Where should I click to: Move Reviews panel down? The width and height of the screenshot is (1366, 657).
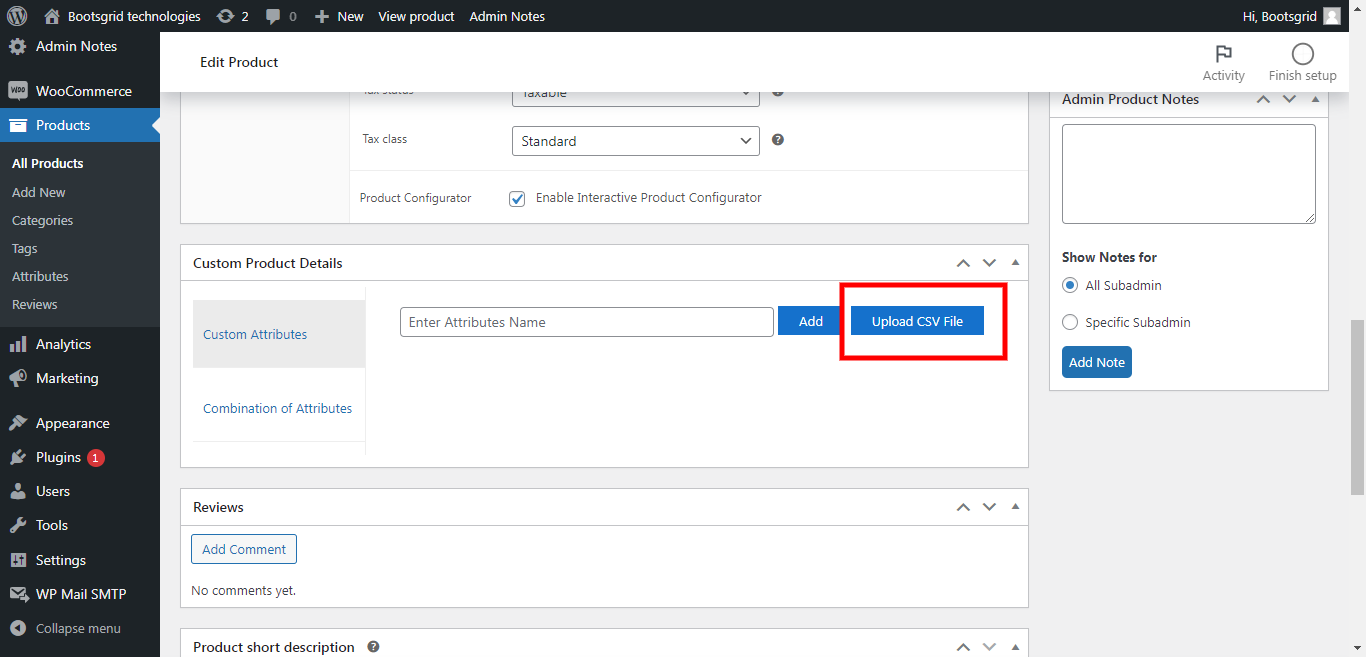point(989,507)
